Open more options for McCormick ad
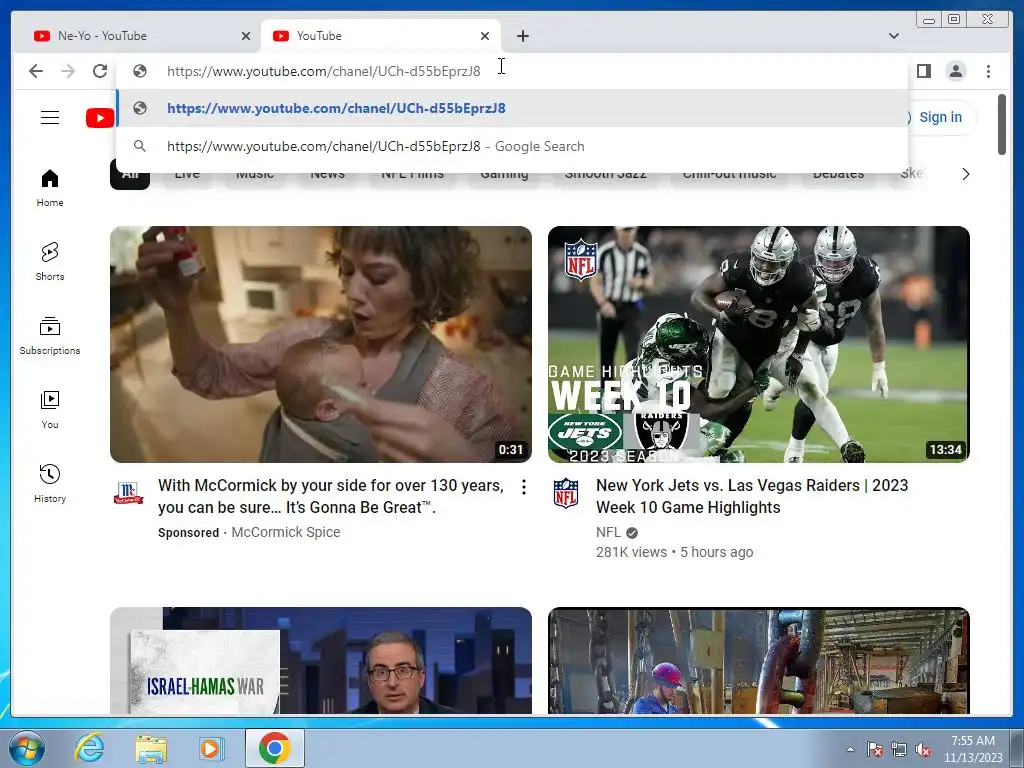This screenshot has height=768, width=1024. click(x=523, y=487)
